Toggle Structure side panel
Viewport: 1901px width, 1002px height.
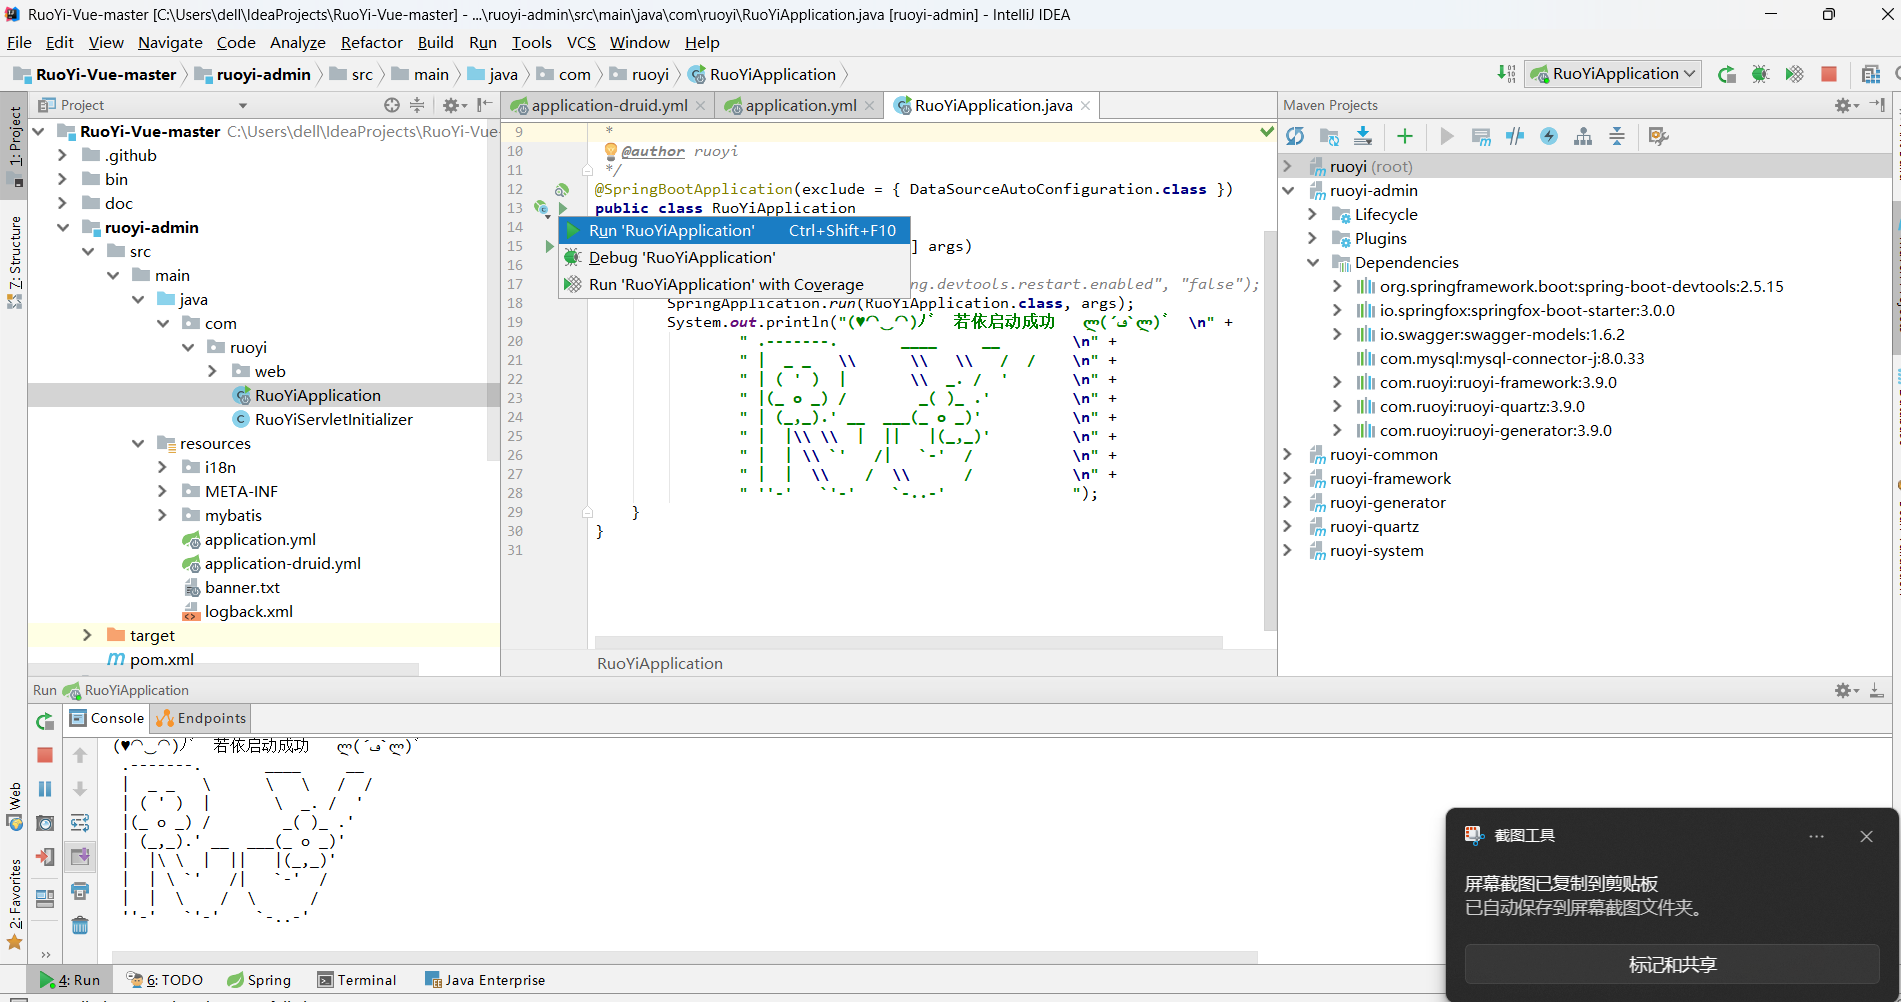[x=14, y=262]
